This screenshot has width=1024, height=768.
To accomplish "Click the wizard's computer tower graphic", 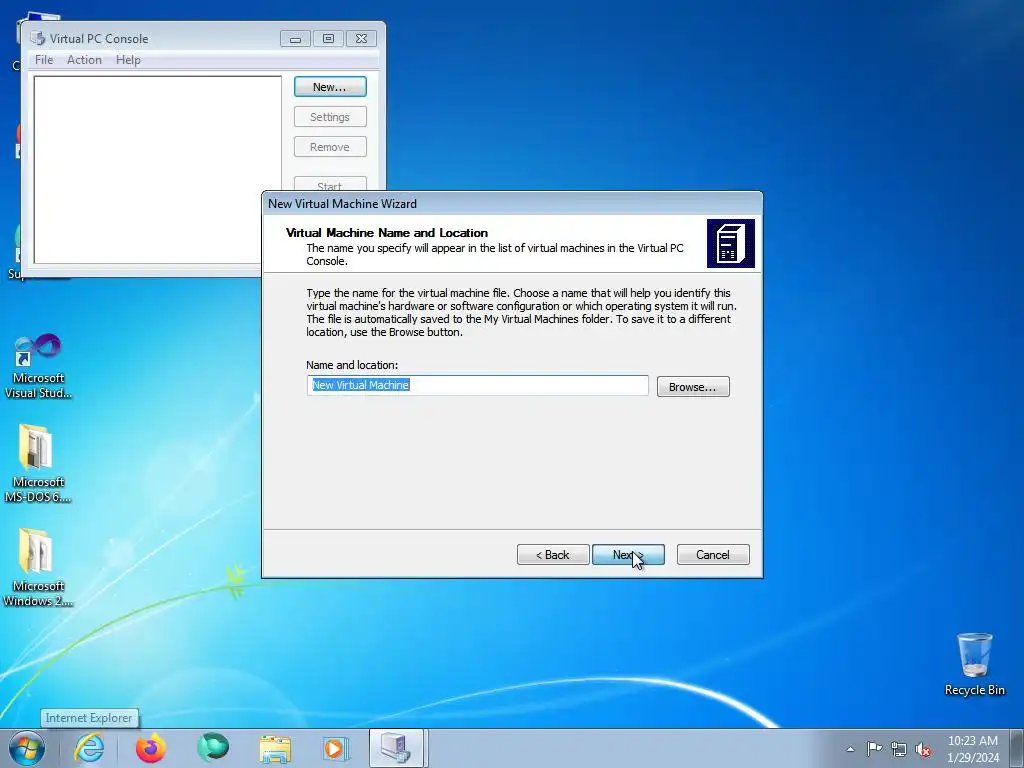I will [731, 244].
